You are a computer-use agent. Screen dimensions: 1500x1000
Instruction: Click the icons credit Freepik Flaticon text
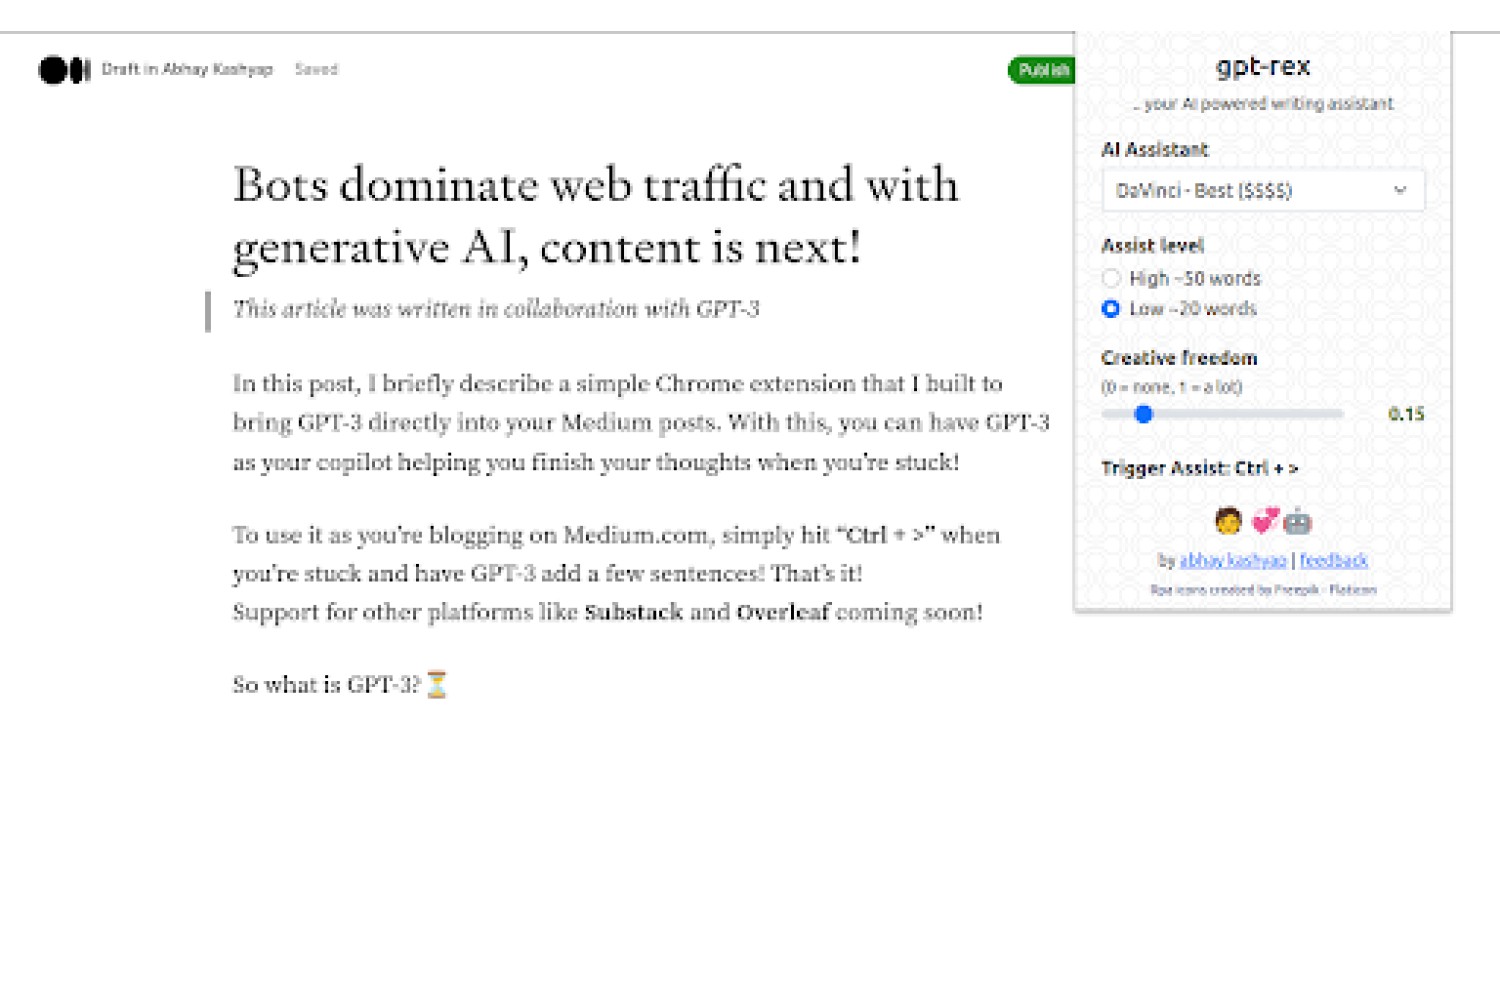(x=1263, y=590)
